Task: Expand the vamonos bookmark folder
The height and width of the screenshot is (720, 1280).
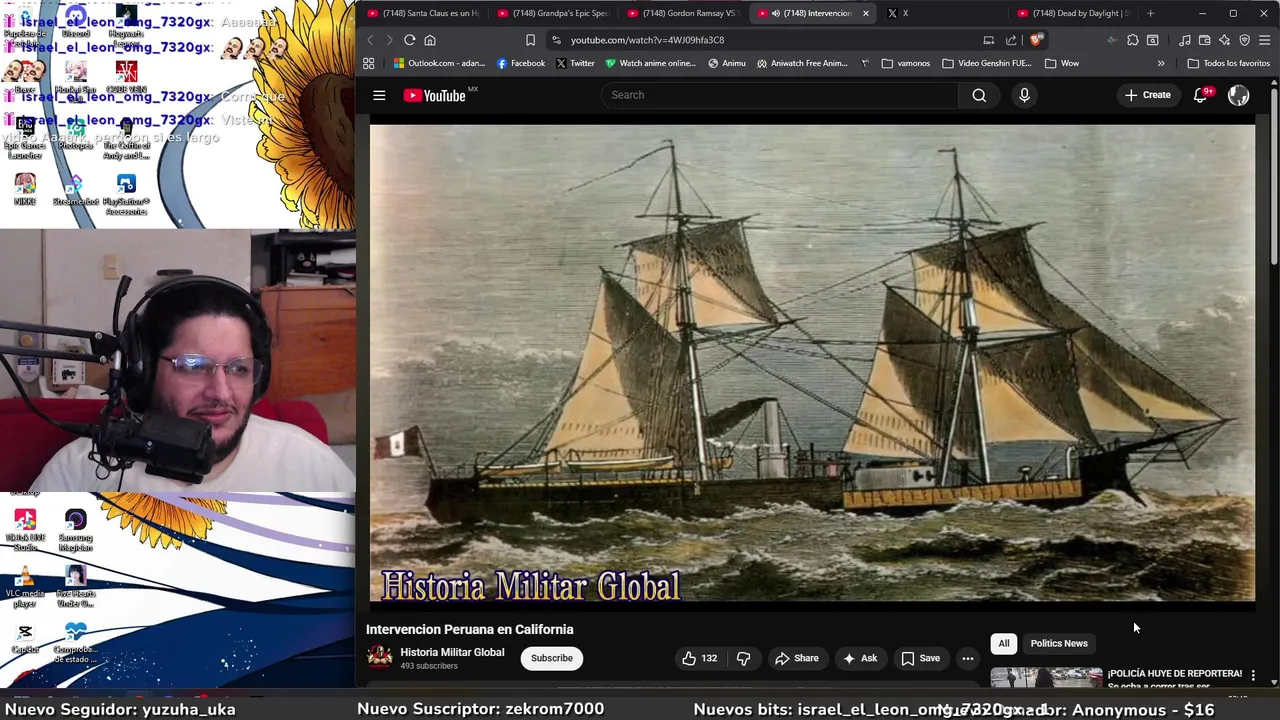Action: (906, 63)
